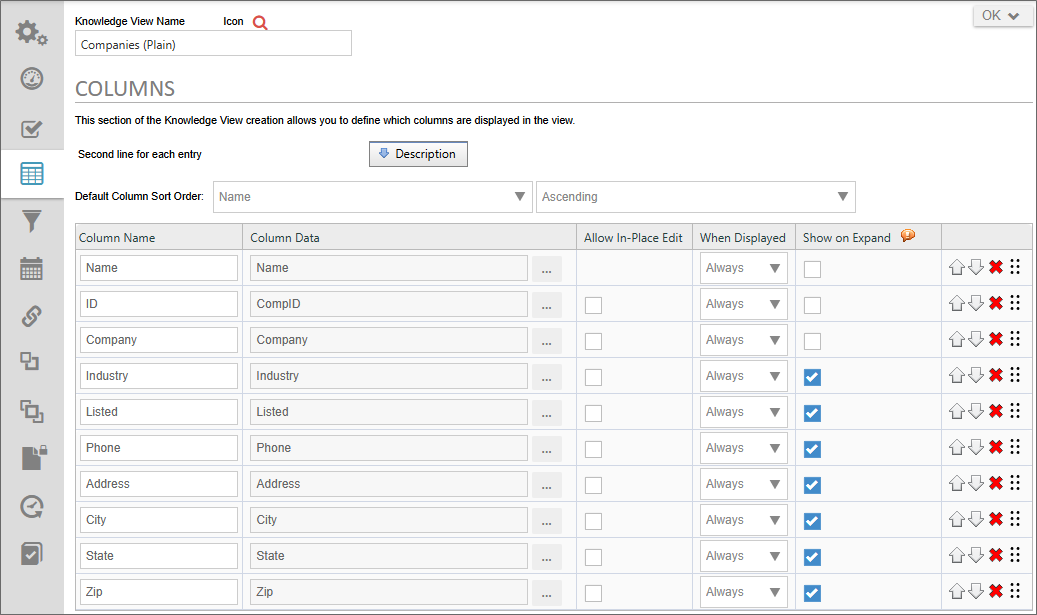Open the filter funnel sidebar section

[32, 221]
